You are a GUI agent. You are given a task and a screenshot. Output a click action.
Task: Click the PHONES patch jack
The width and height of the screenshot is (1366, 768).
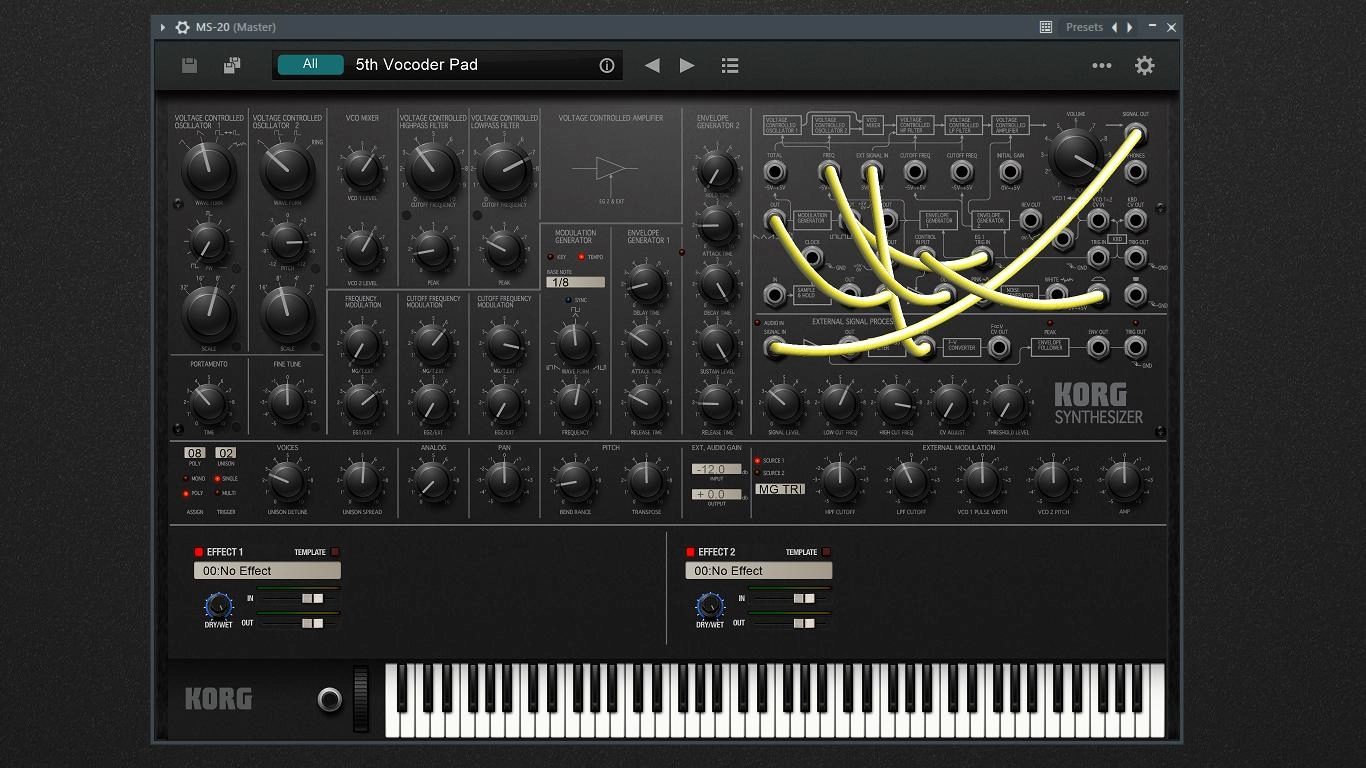[x=1136, y=172]
